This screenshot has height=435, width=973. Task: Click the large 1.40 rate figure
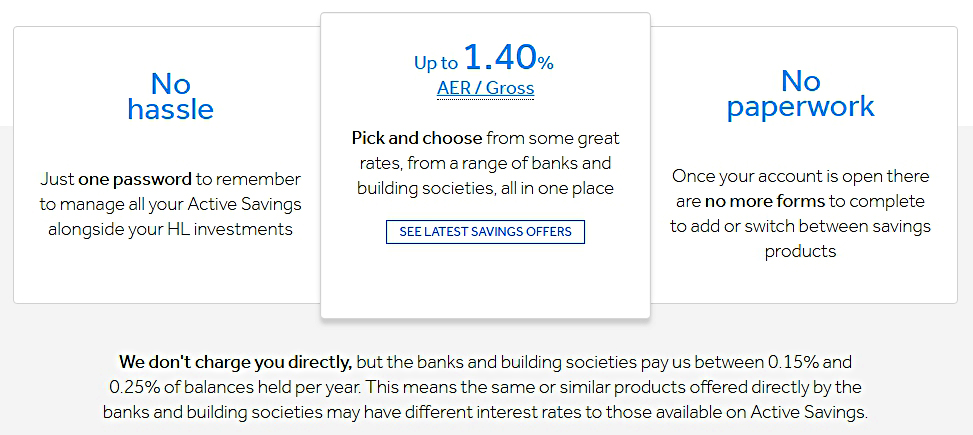[500, 56]
